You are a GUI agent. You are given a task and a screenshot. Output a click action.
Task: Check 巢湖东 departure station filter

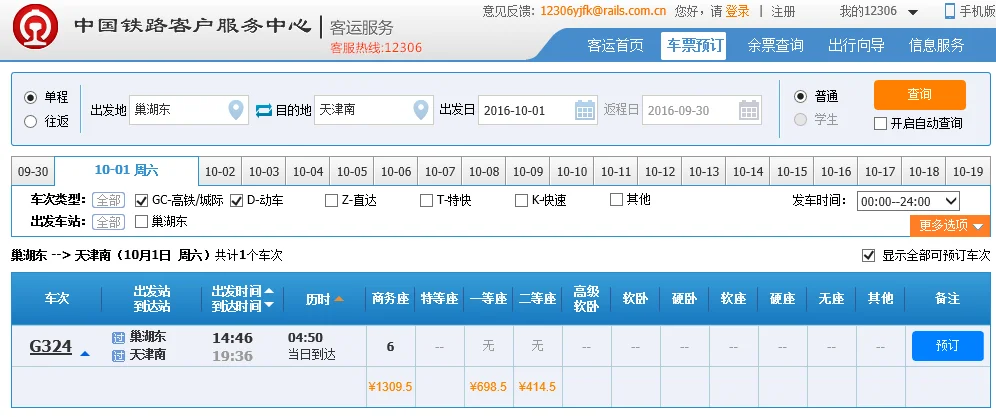point(142,222)
